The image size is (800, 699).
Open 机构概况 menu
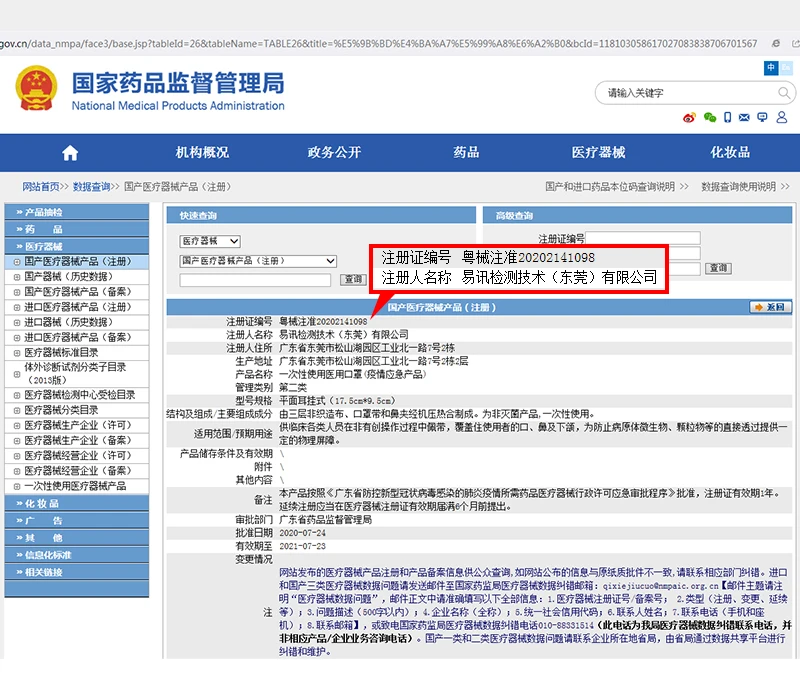(202, 153)
